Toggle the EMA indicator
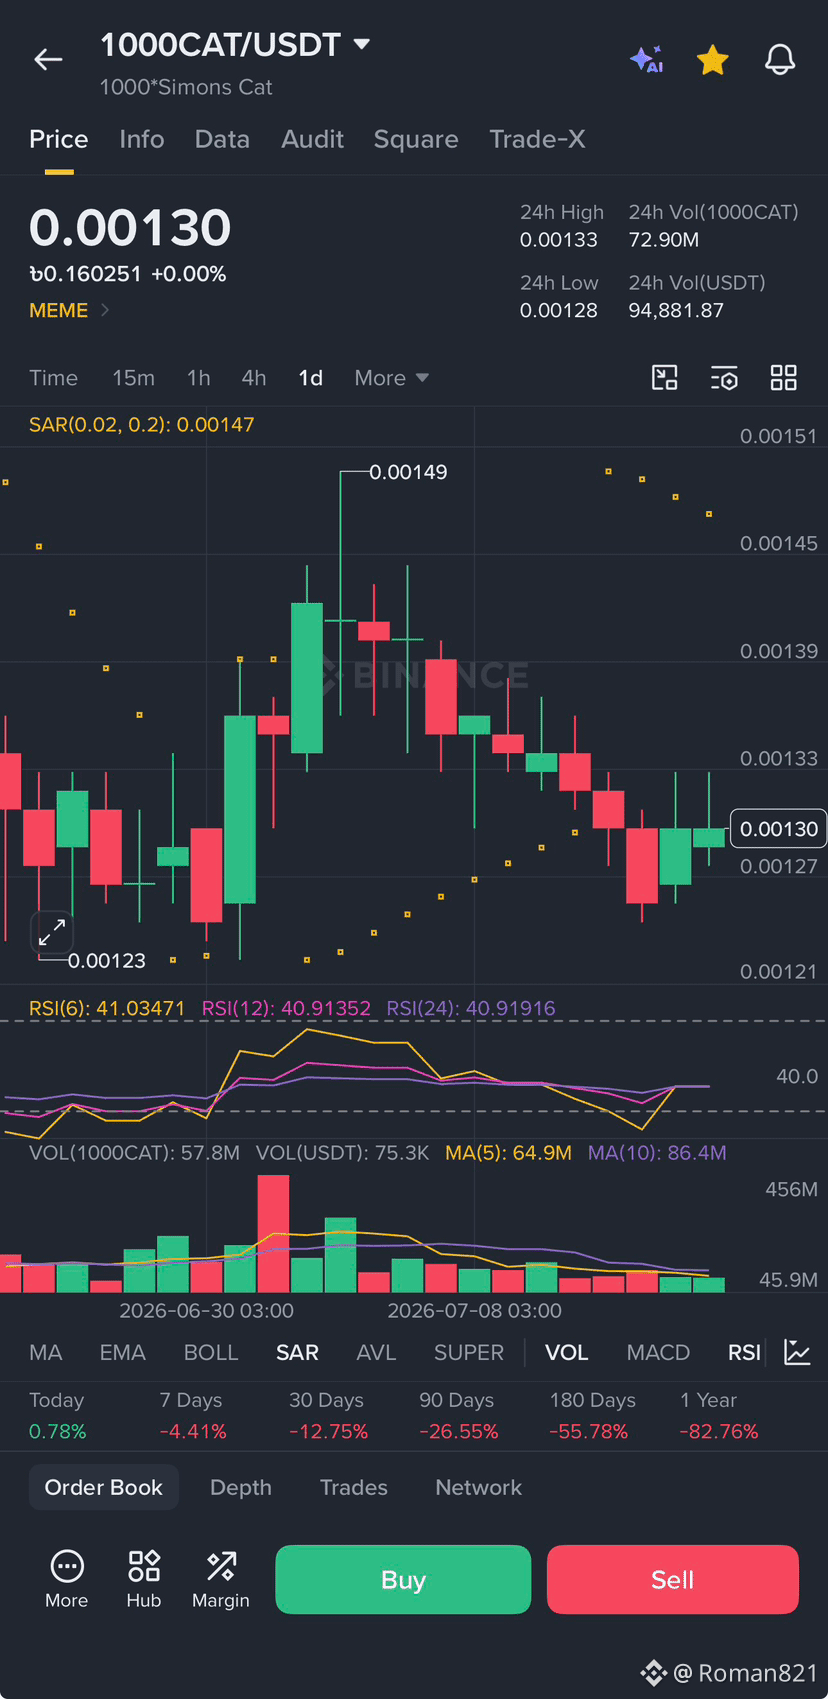The height and width of the screenshot is (1699, 828). 123,1353
